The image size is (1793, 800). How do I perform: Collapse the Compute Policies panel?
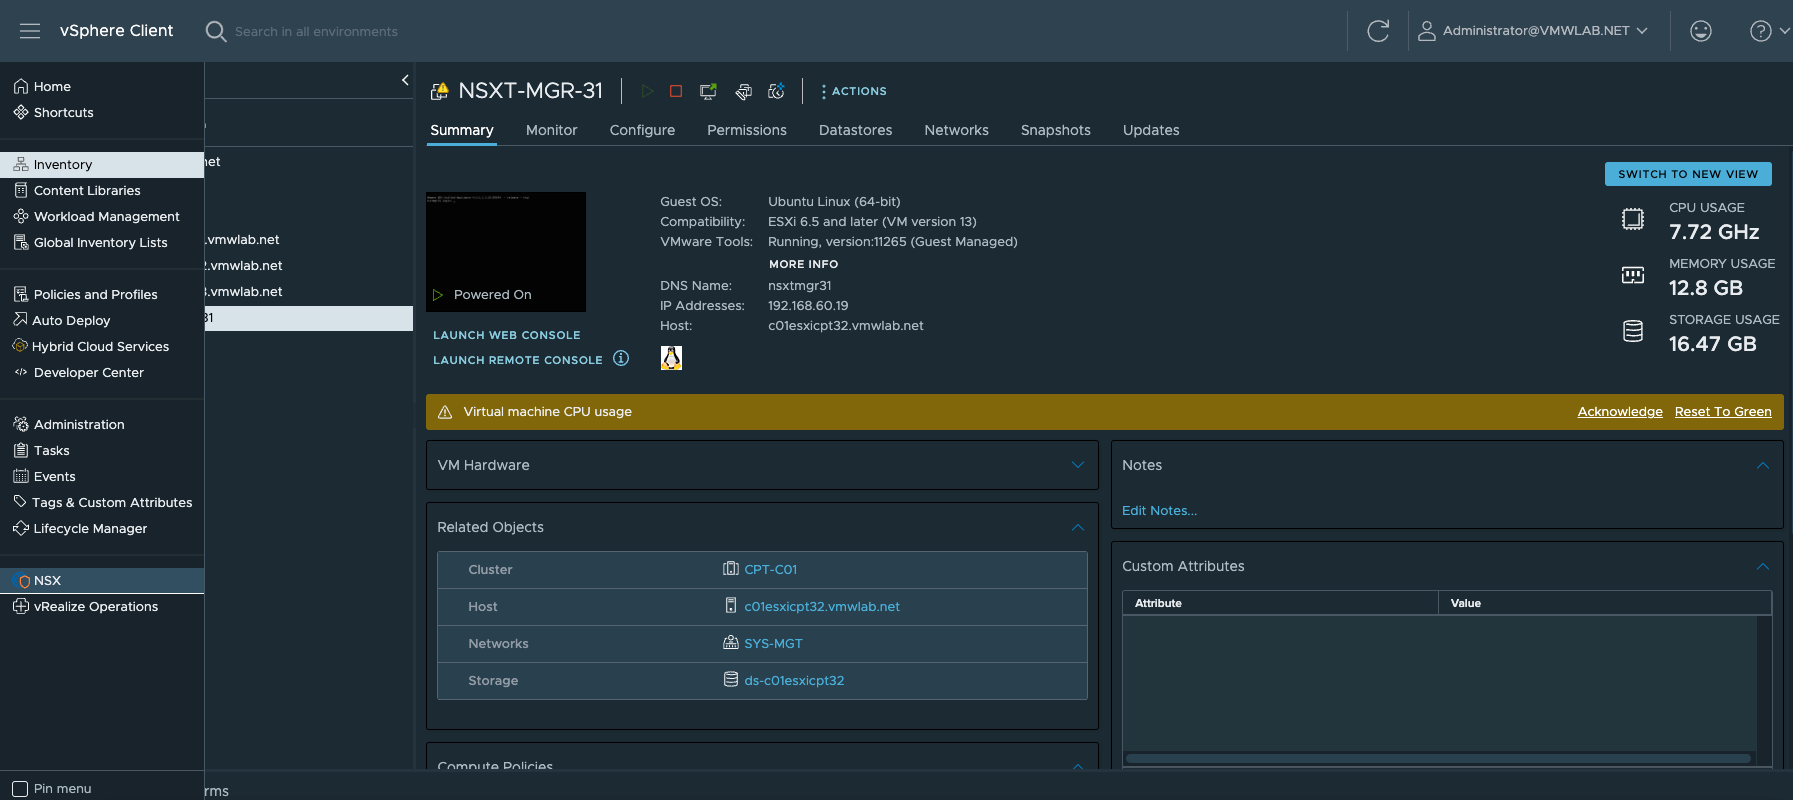[x=1078, y=766]
